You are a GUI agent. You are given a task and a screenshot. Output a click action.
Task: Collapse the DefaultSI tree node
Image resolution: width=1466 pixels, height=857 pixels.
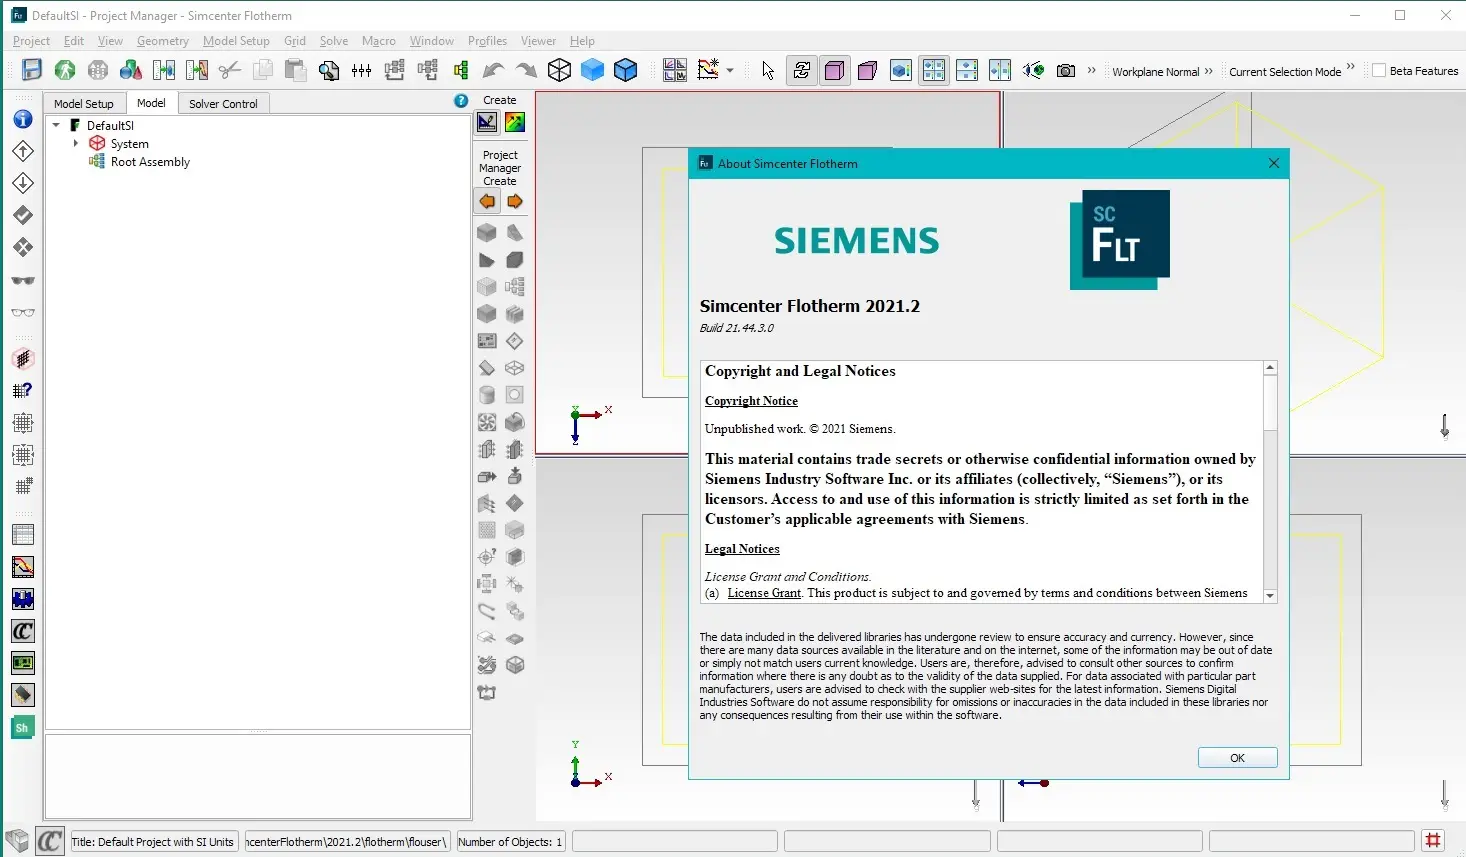(56, 125)
